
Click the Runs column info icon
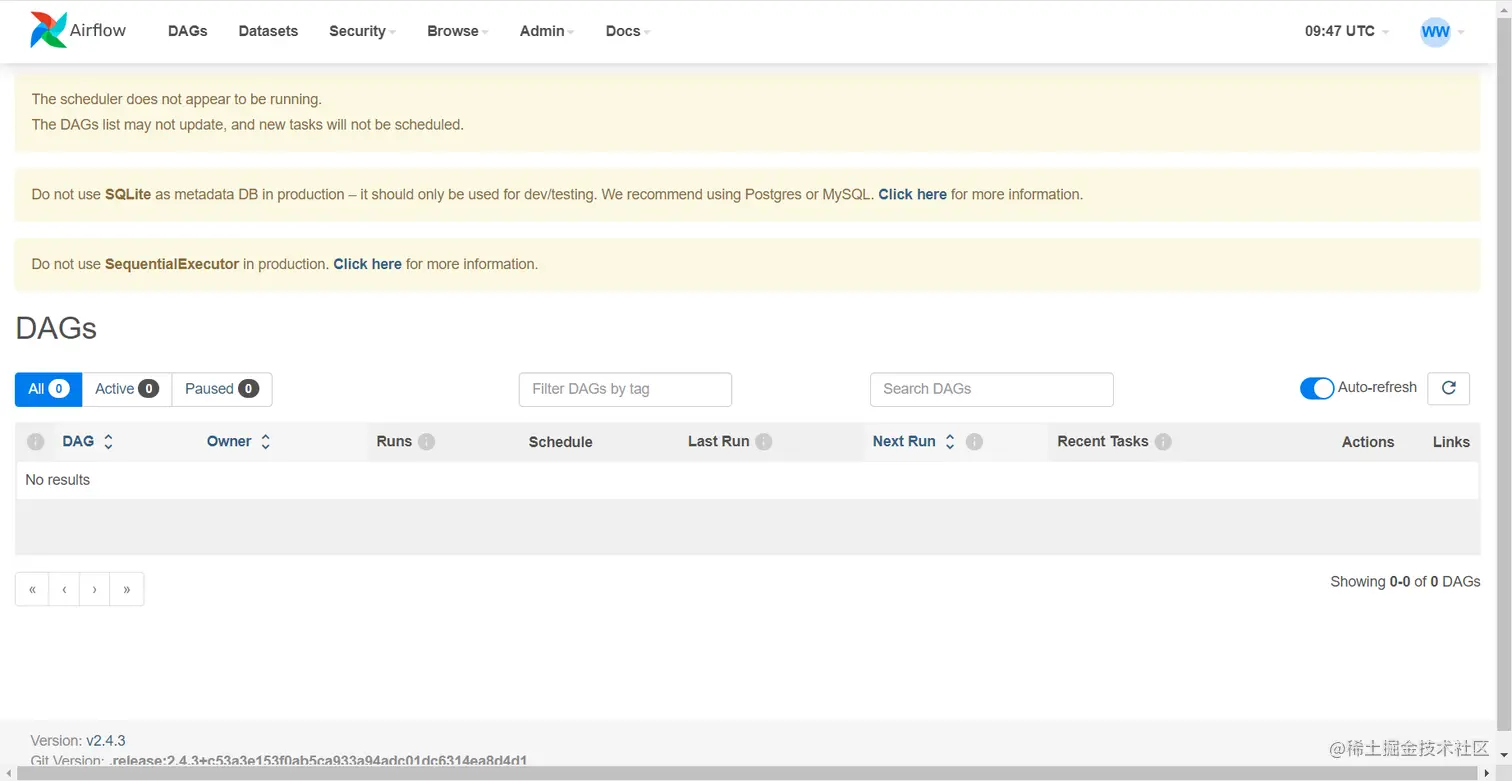[x=427, y=441]
